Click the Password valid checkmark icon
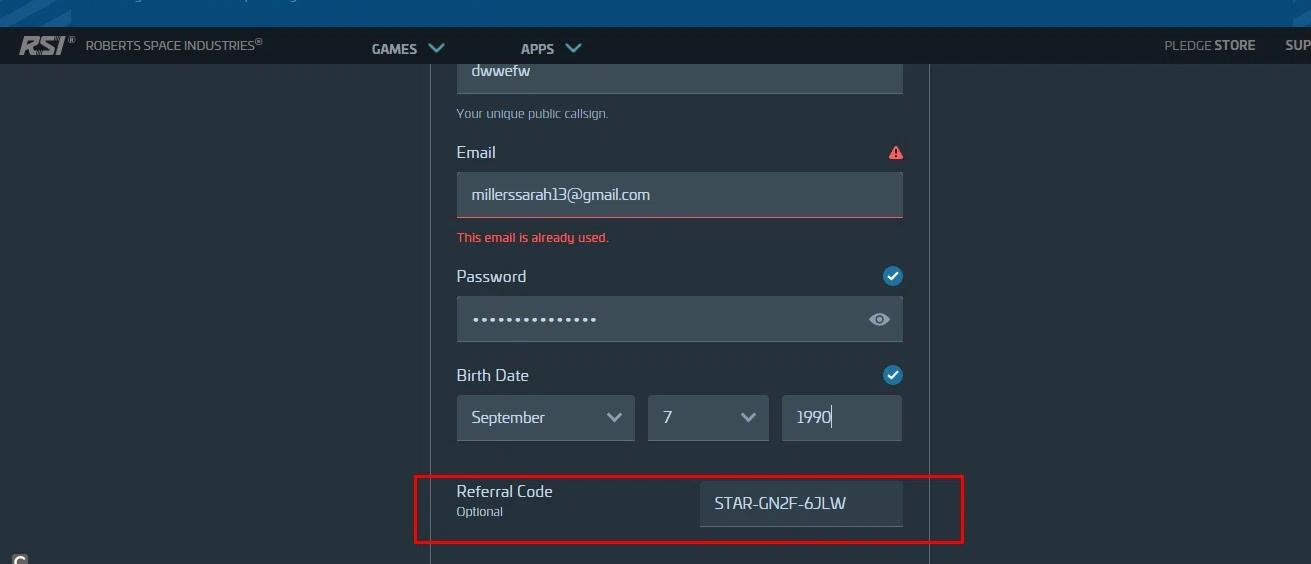 pos(893,276)
